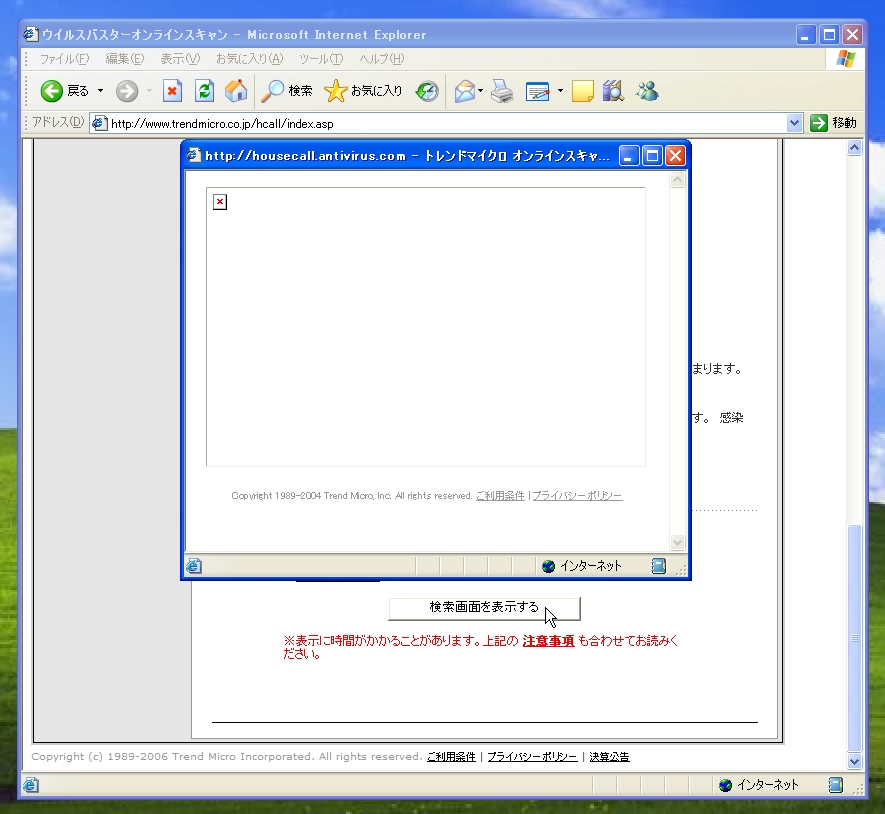Click the 移動 Go button
Image resolution: width=885 pixels, height=814 pixels.
[834, 123]
